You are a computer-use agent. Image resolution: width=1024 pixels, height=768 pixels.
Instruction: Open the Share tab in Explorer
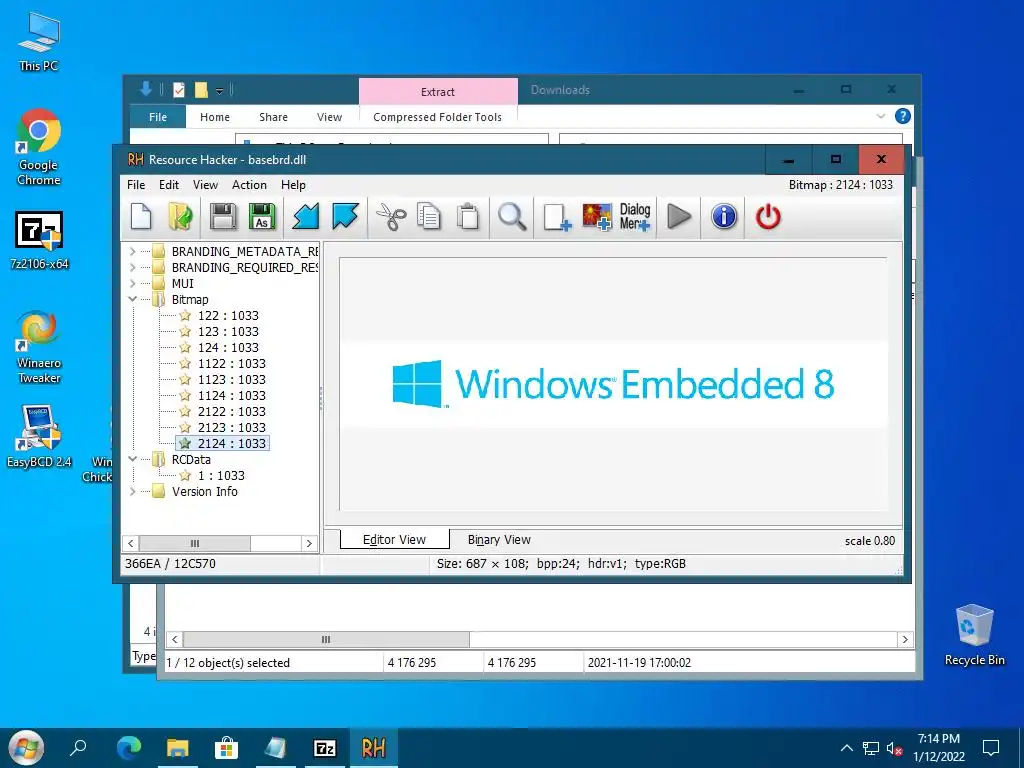point(273,117)
